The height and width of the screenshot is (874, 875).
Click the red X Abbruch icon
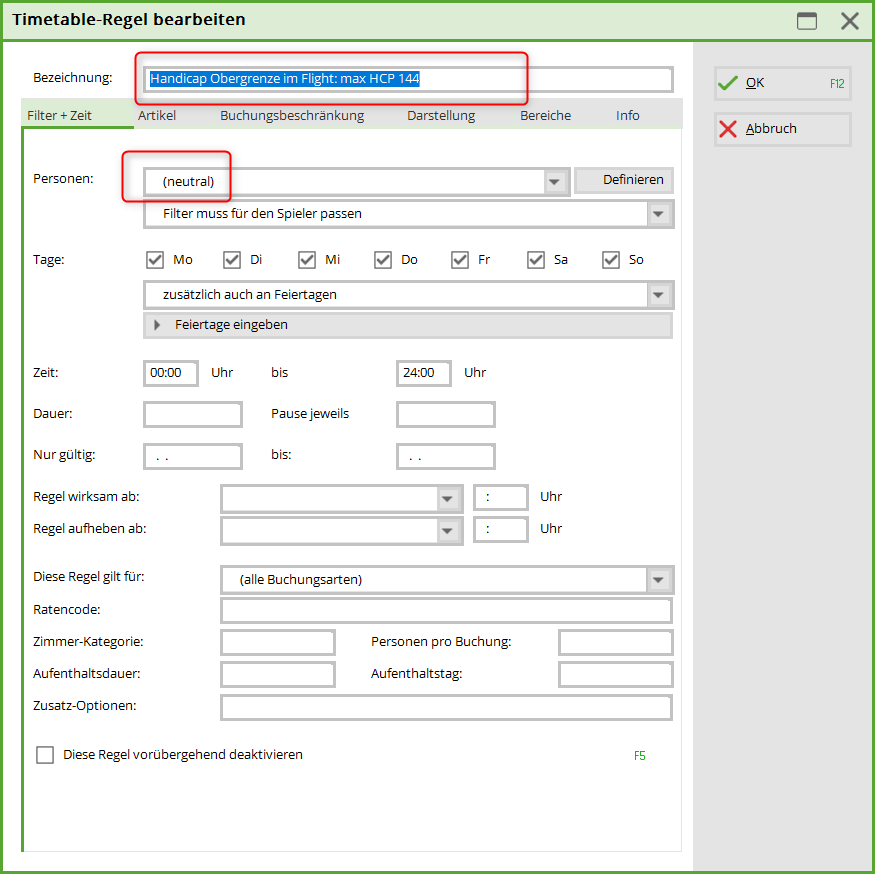(x=729, y=129)
